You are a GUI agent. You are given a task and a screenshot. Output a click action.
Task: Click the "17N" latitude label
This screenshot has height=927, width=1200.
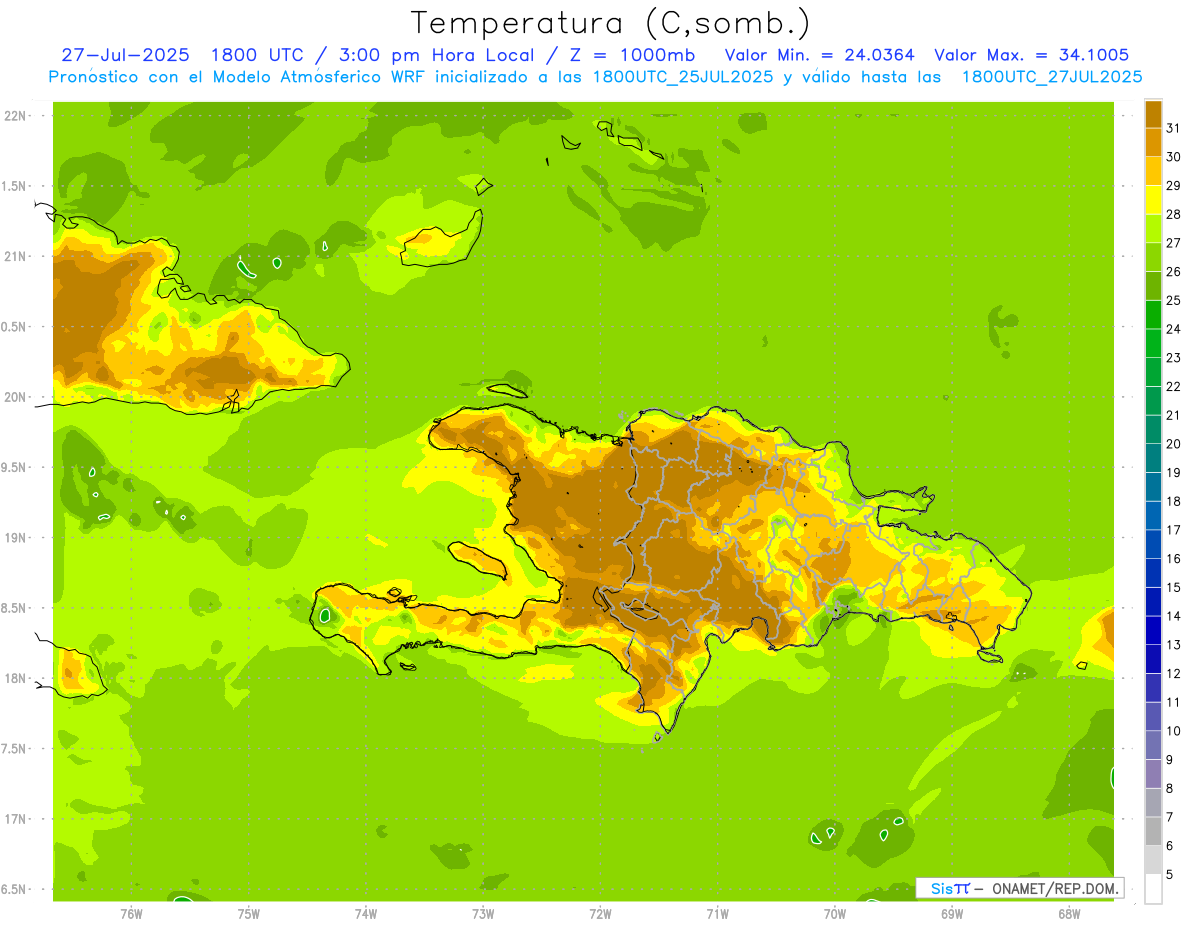pos(16,819)
